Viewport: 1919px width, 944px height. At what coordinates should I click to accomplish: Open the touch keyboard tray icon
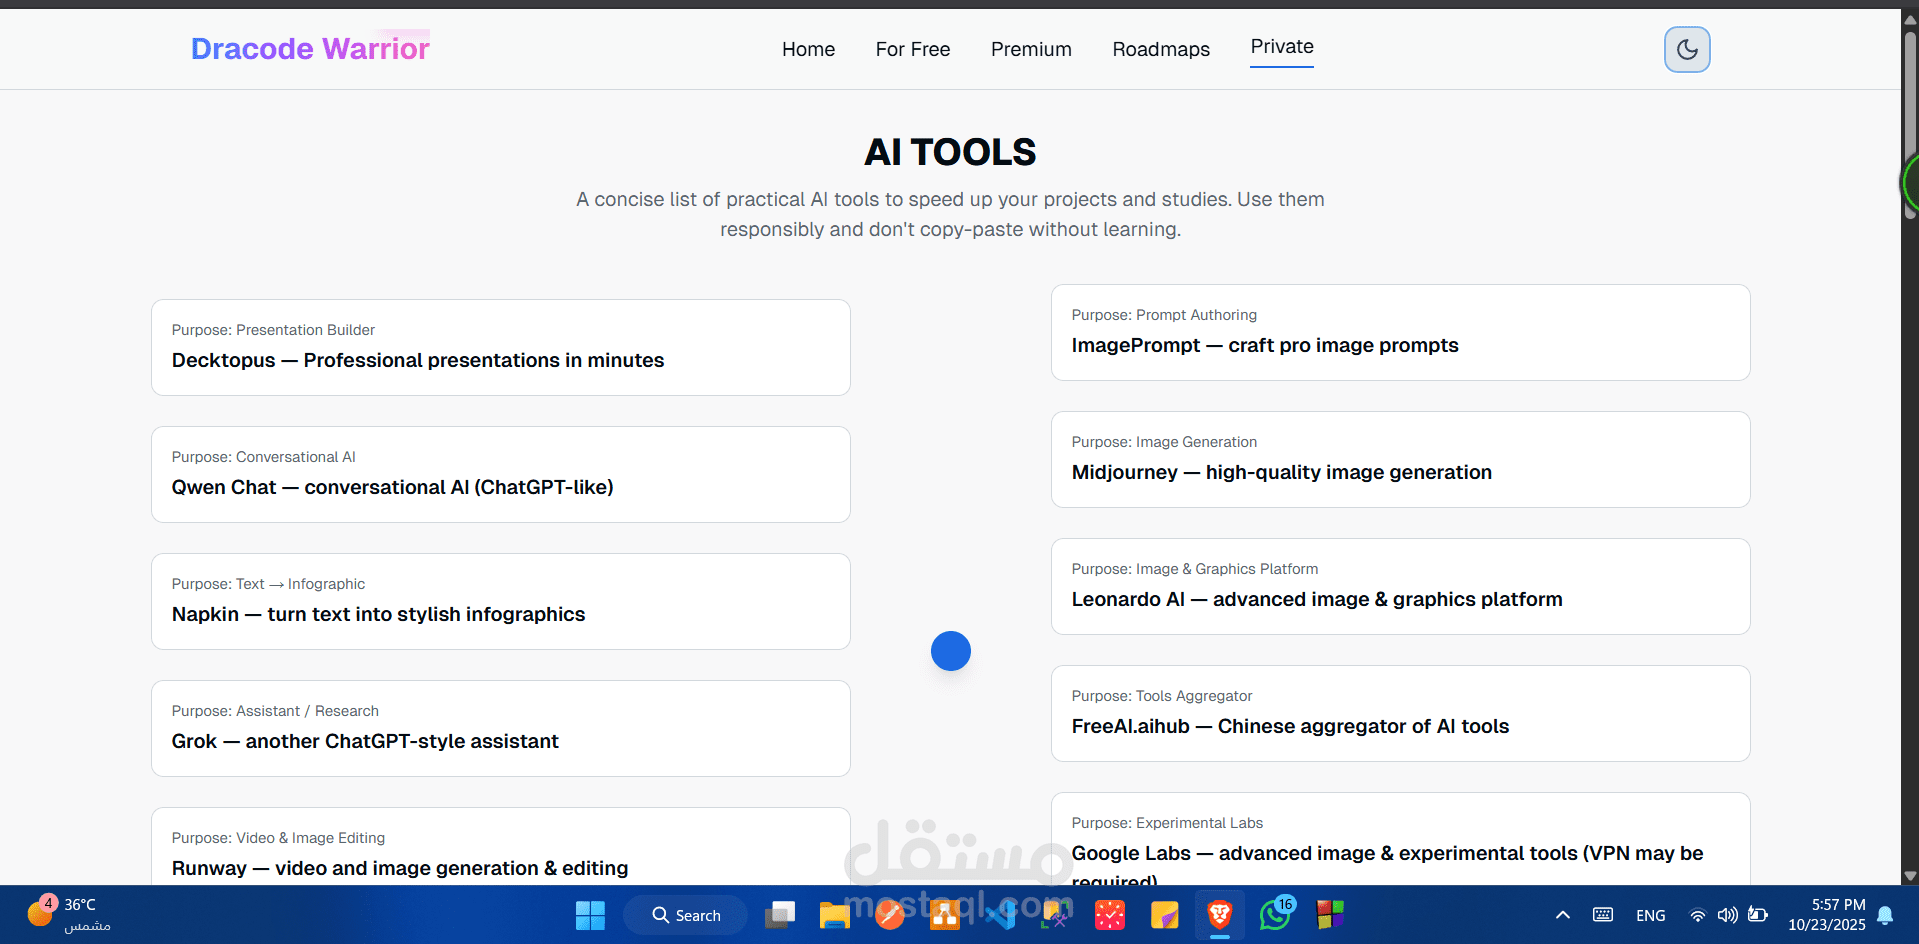click(x=1603, y=915)
